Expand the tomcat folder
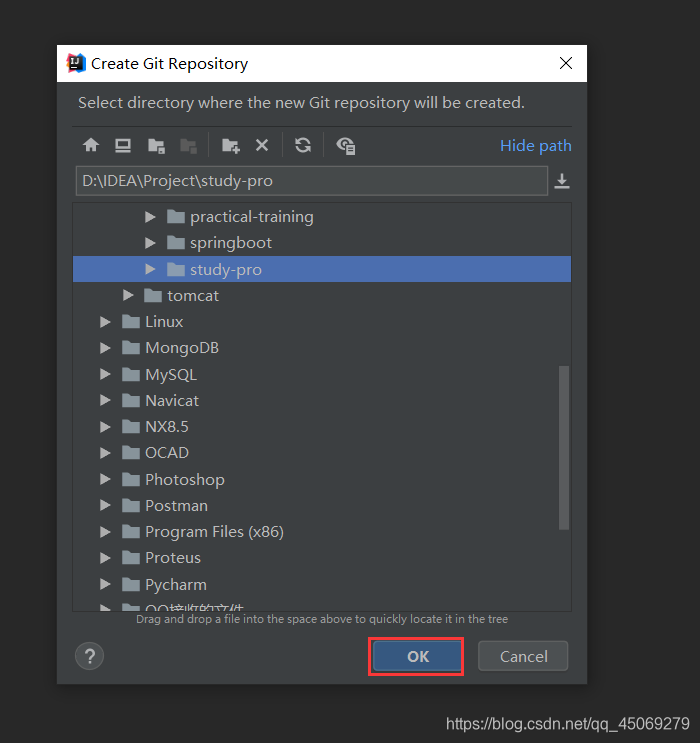 tap(128, 296)
